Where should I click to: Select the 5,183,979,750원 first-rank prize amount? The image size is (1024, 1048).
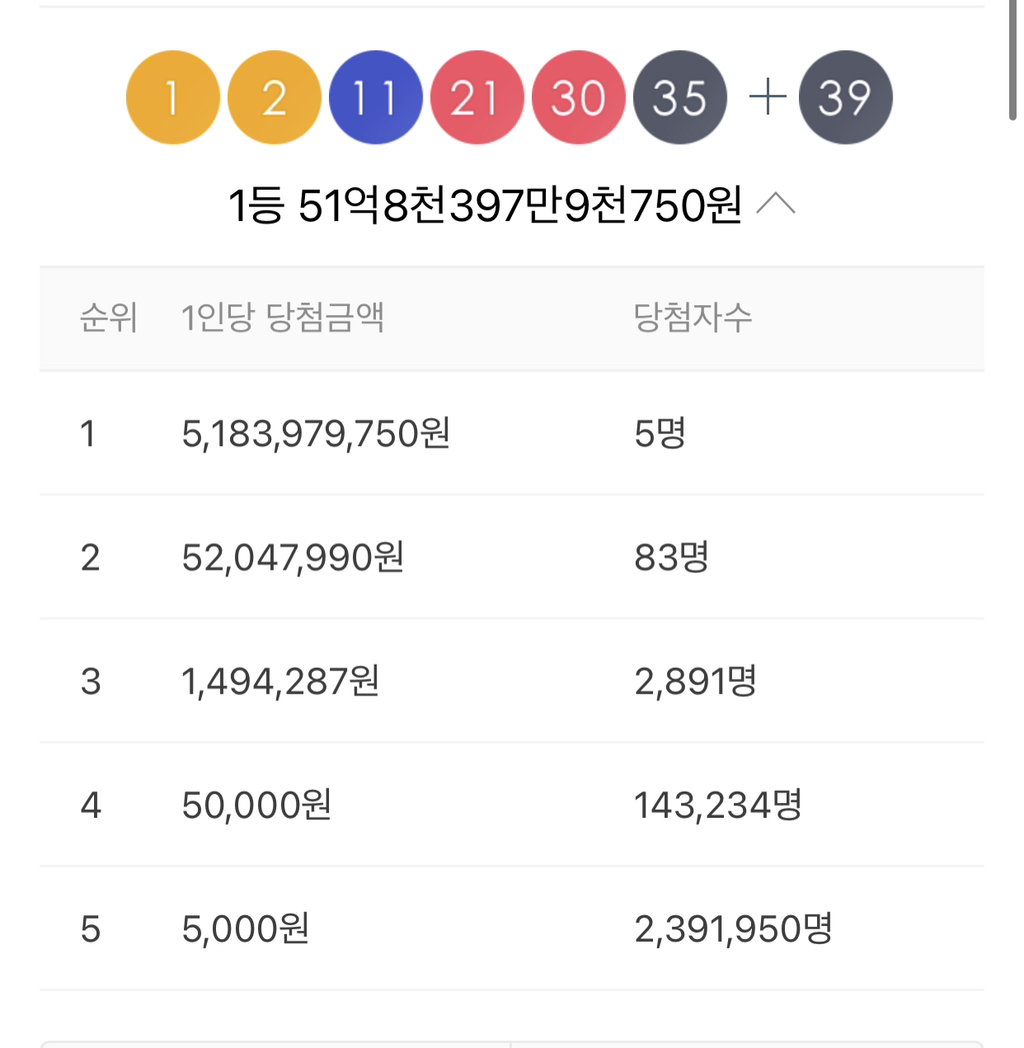point(316,434)
